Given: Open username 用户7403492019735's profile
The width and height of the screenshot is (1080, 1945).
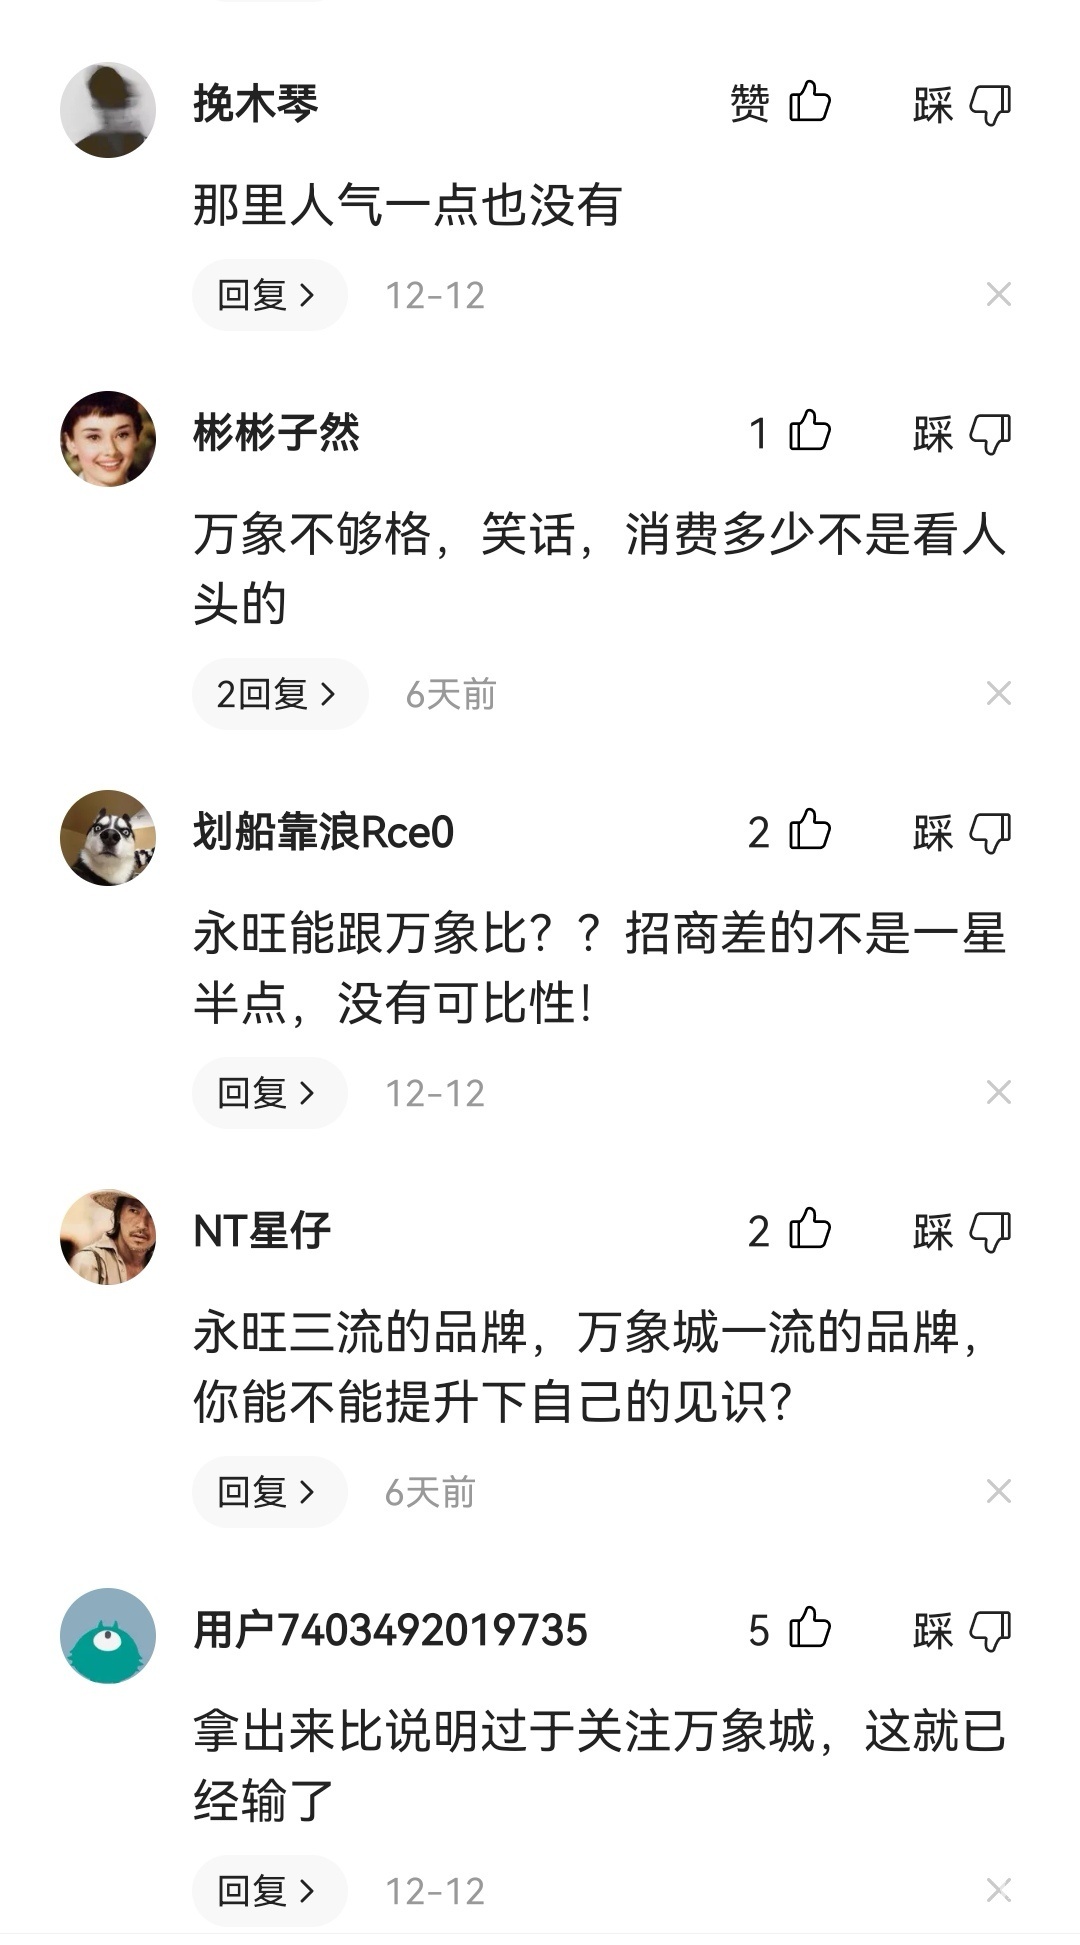Looking at the screenshot, I should click(x=390, y=1631).
